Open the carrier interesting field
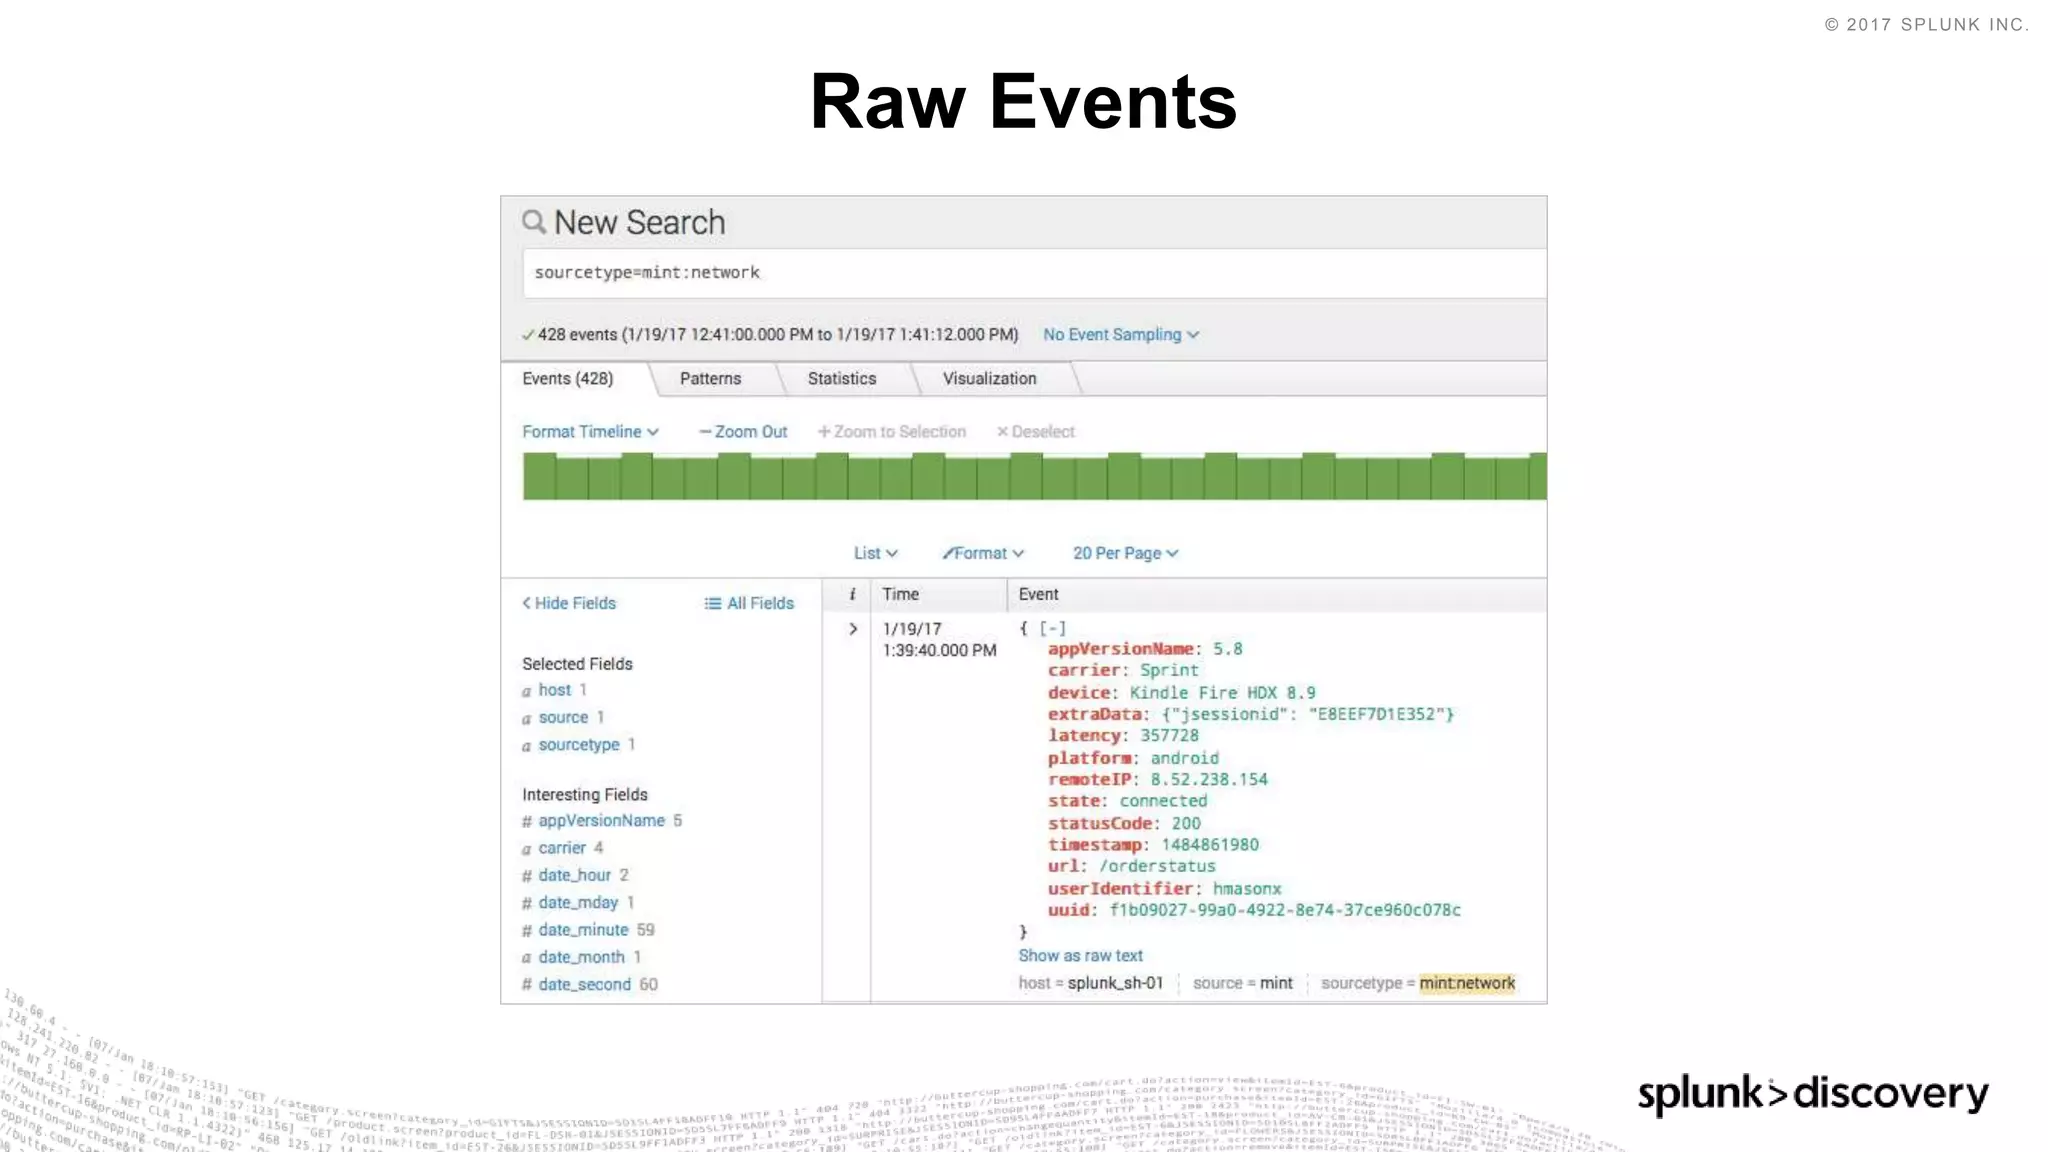Image resolution: width=2048 pixels, height=1152 pixels. point(562,848)
